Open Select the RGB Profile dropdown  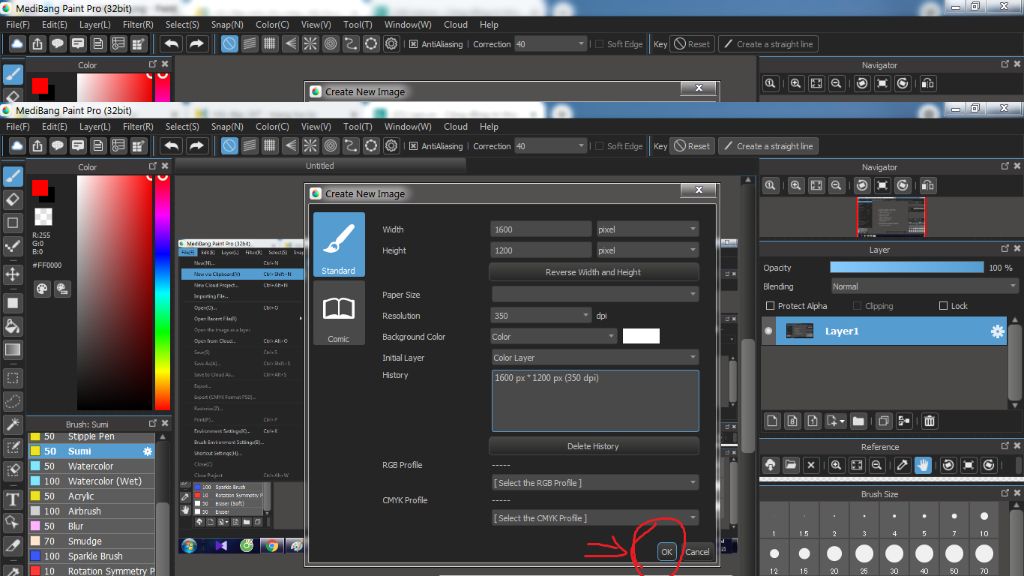pos(595,483)
